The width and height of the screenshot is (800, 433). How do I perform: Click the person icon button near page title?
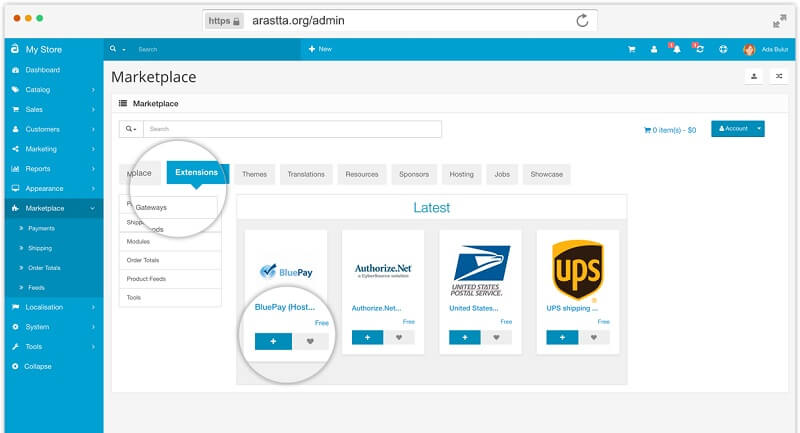point(754,76)
